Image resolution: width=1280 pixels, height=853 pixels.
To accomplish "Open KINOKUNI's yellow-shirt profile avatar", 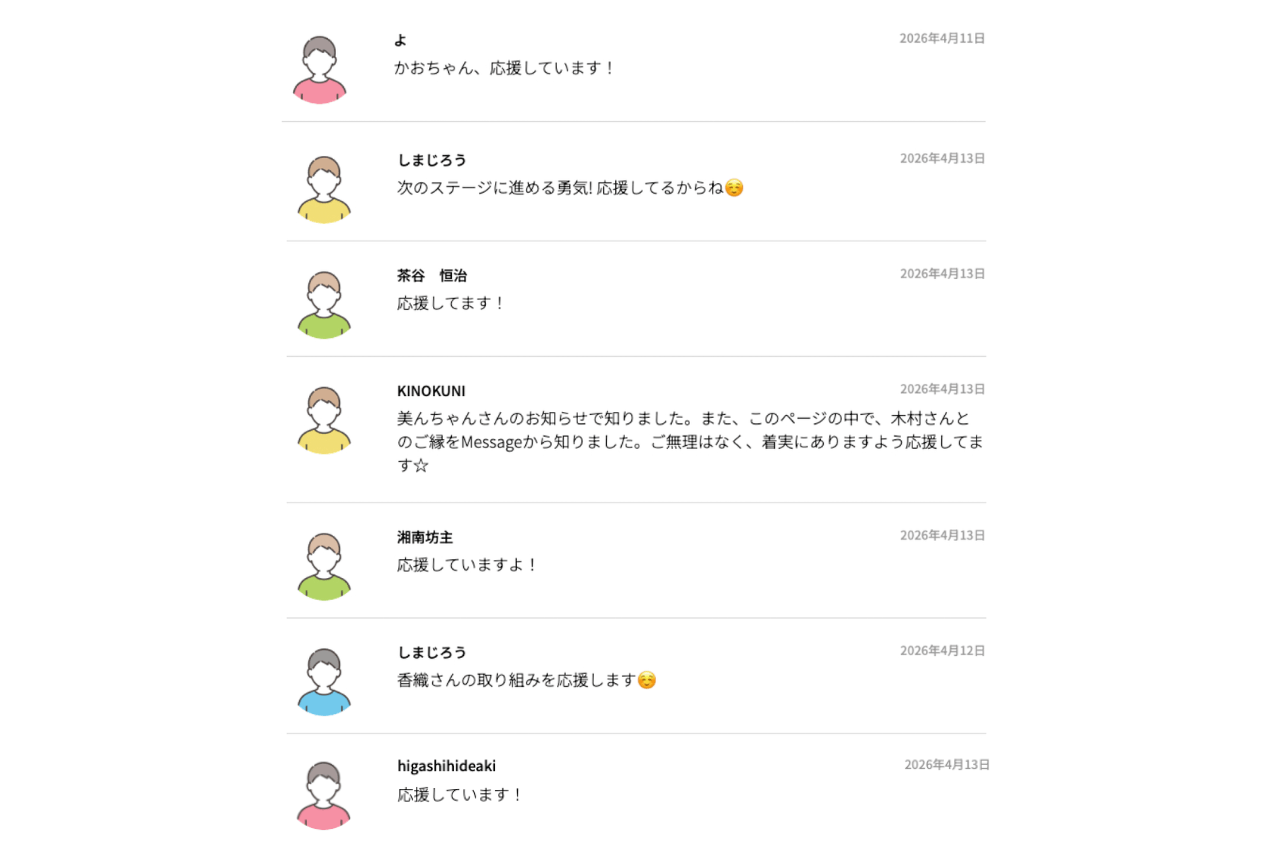I will click(324, 420).
